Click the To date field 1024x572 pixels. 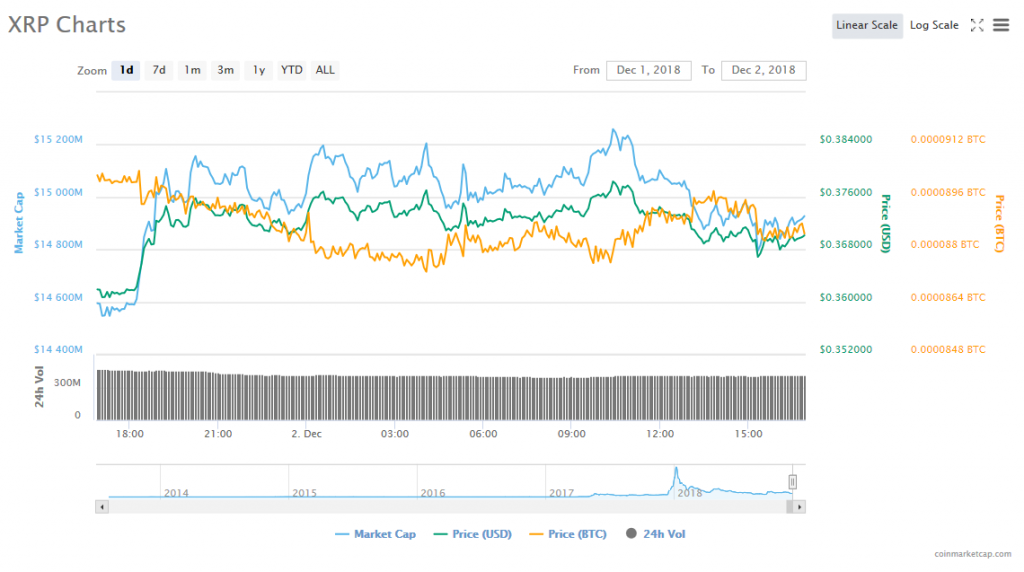tap(763, 70)
